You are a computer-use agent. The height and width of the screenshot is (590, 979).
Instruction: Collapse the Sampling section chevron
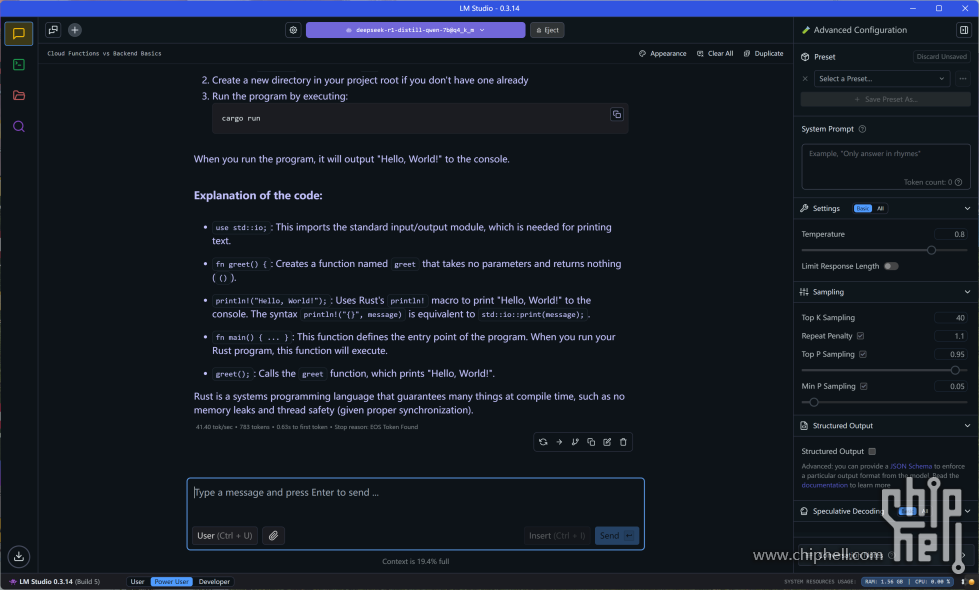(x=967, y=292)
